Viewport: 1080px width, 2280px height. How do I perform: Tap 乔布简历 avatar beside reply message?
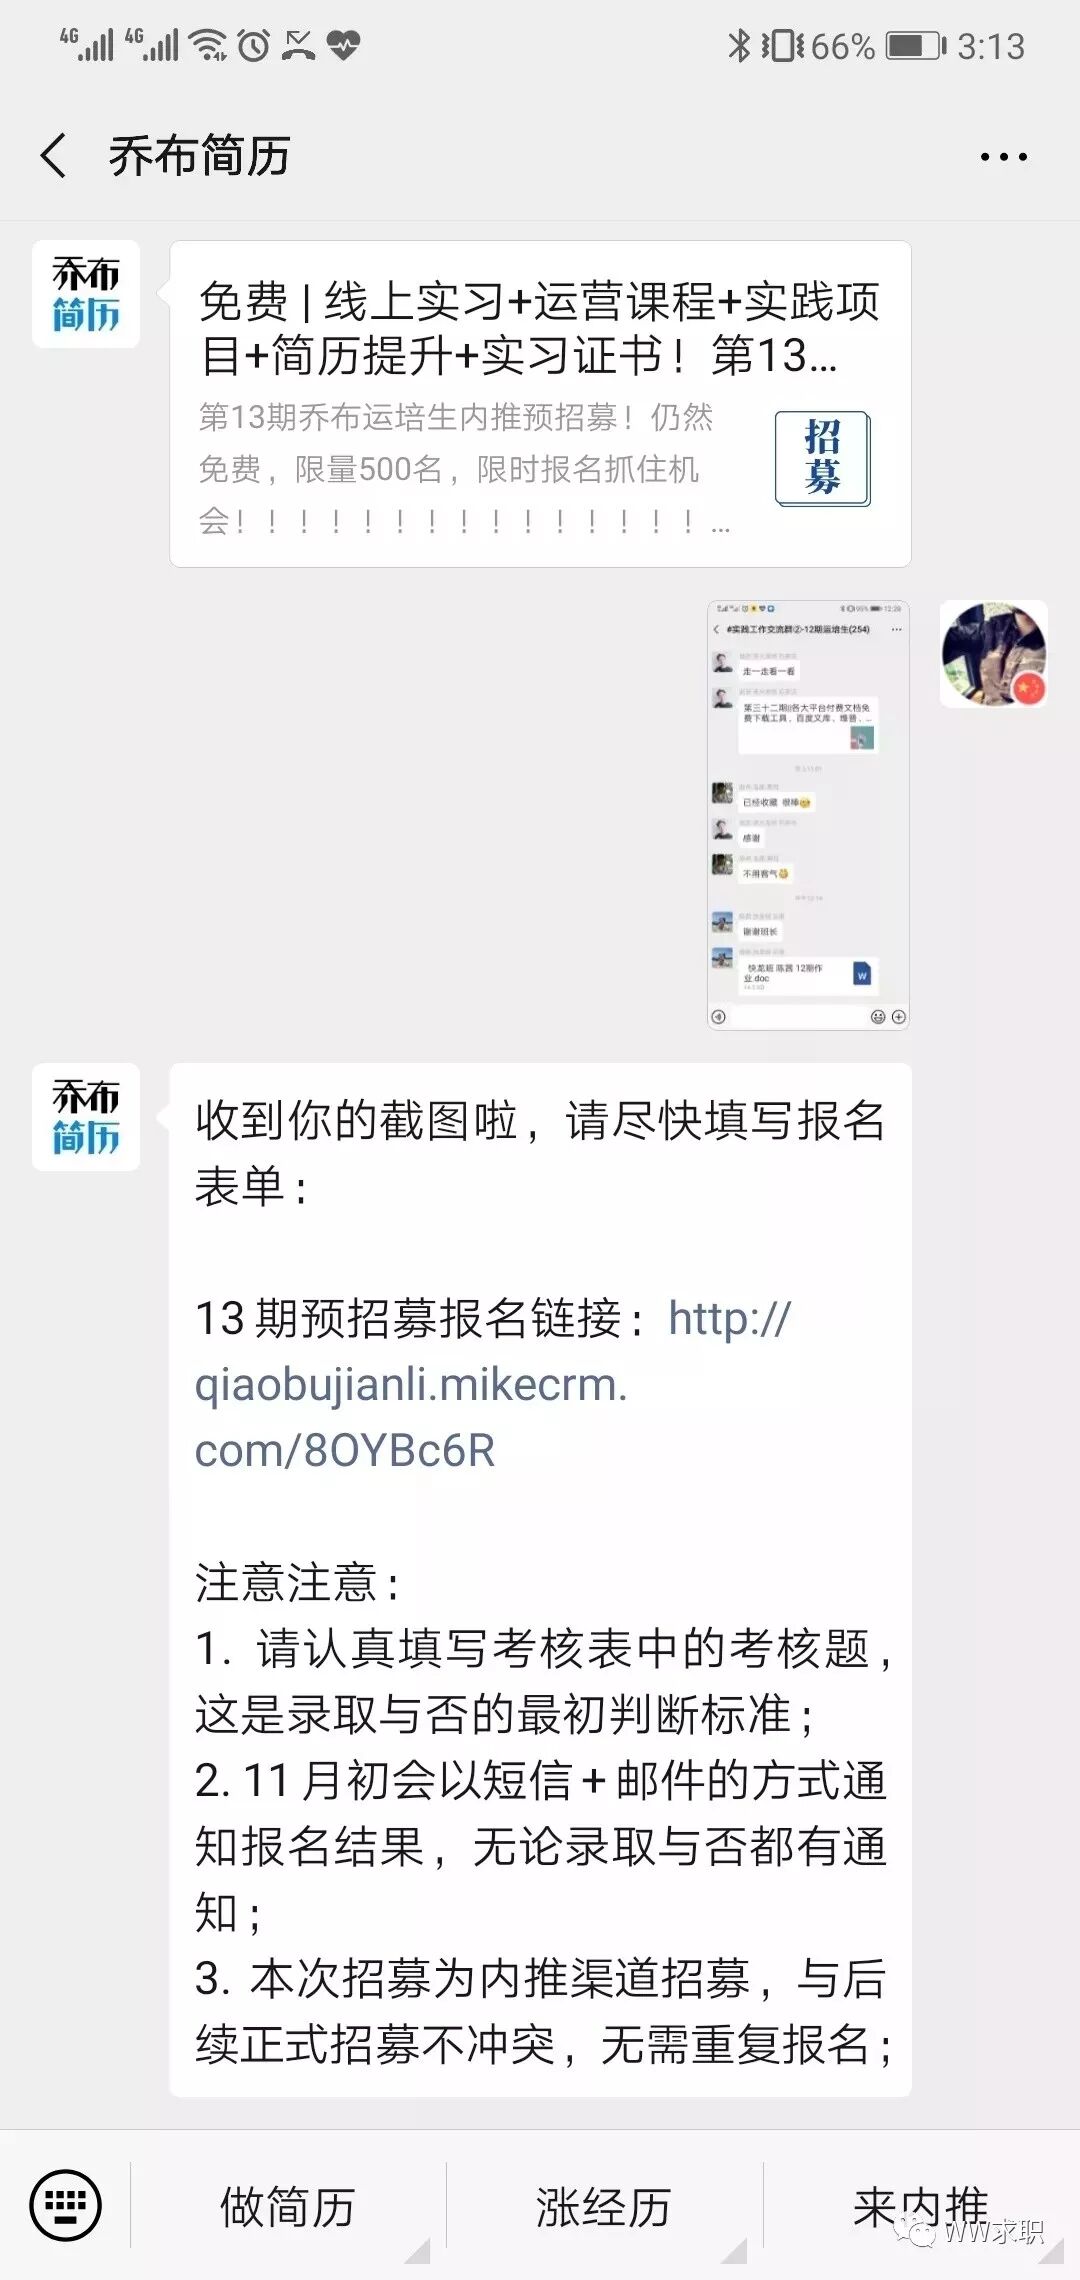pyautogui.click(x=86, y=1117)
